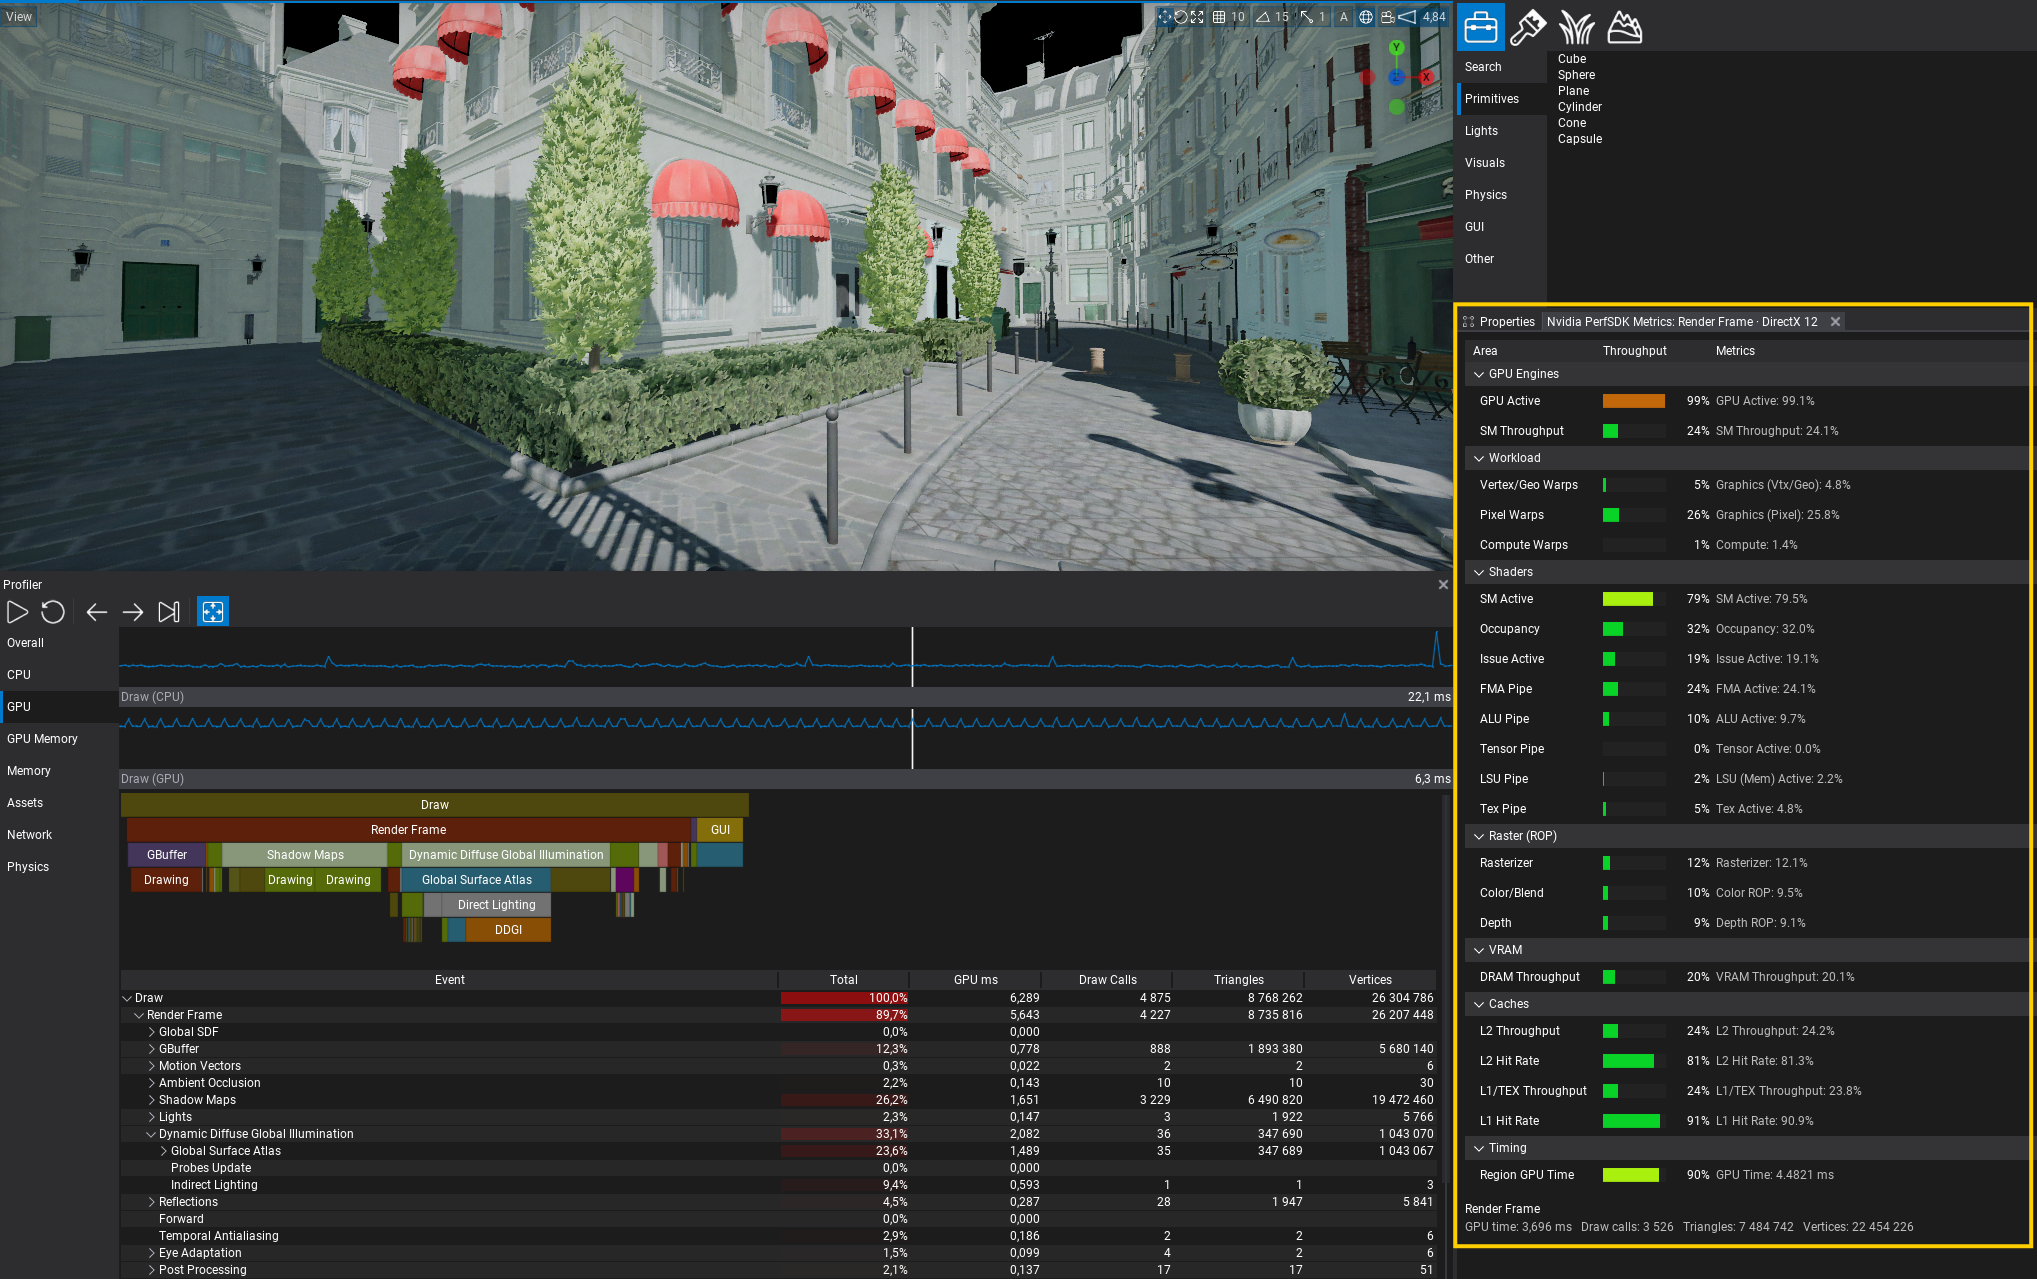The image size is (2037, 1279).
Task: Click the camera speed cone icon
Action: [1407, 17]
